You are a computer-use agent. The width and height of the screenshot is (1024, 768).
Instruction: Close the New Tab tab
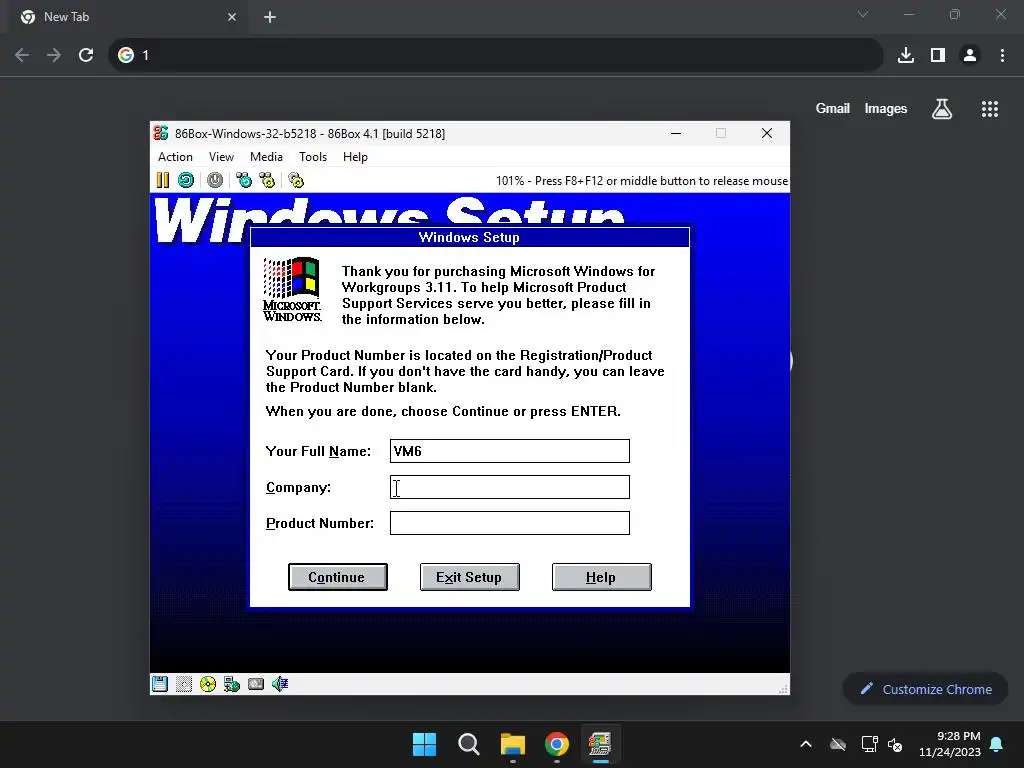click(232, 17)
